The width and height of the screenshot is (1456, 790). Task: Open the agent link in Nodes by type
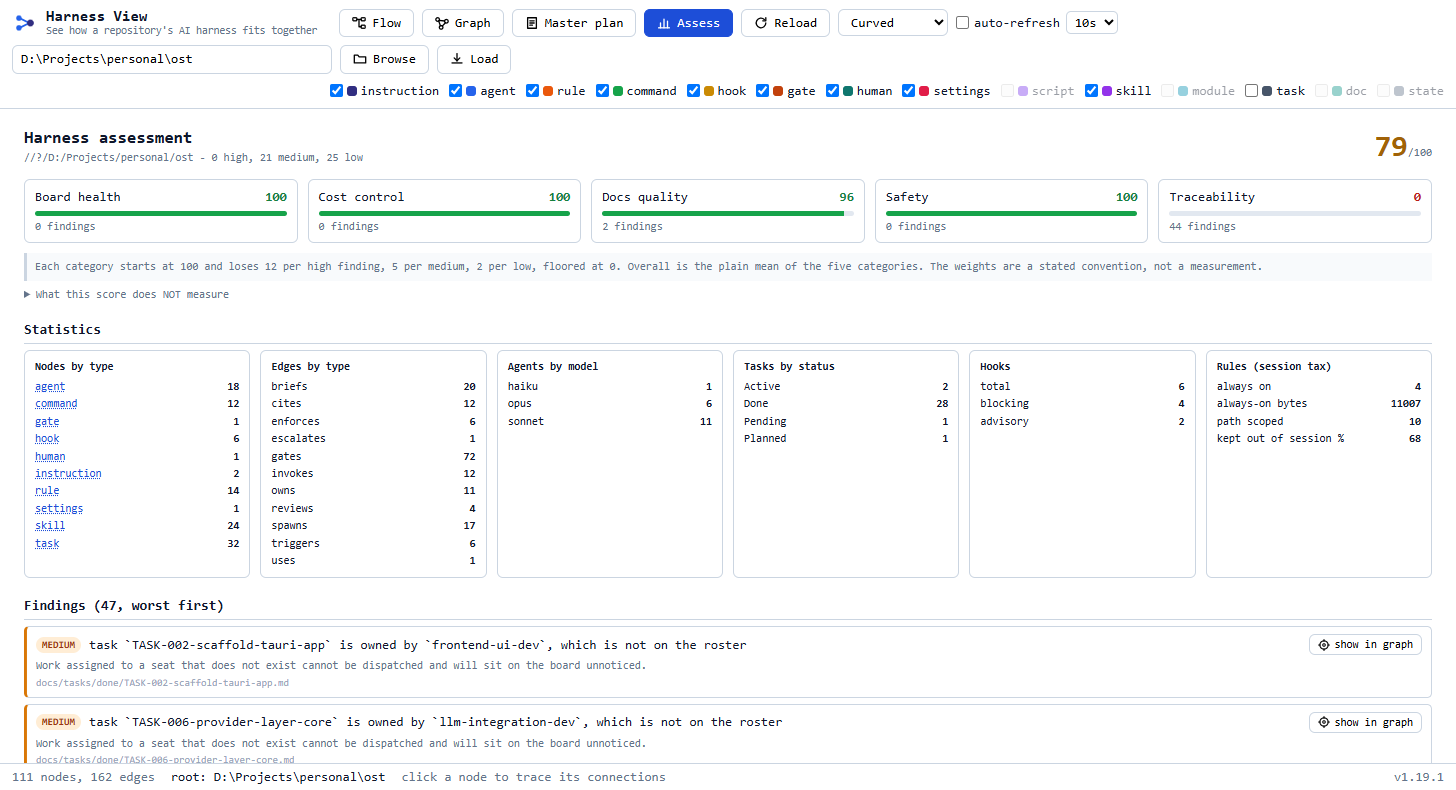tap(50, 386)
